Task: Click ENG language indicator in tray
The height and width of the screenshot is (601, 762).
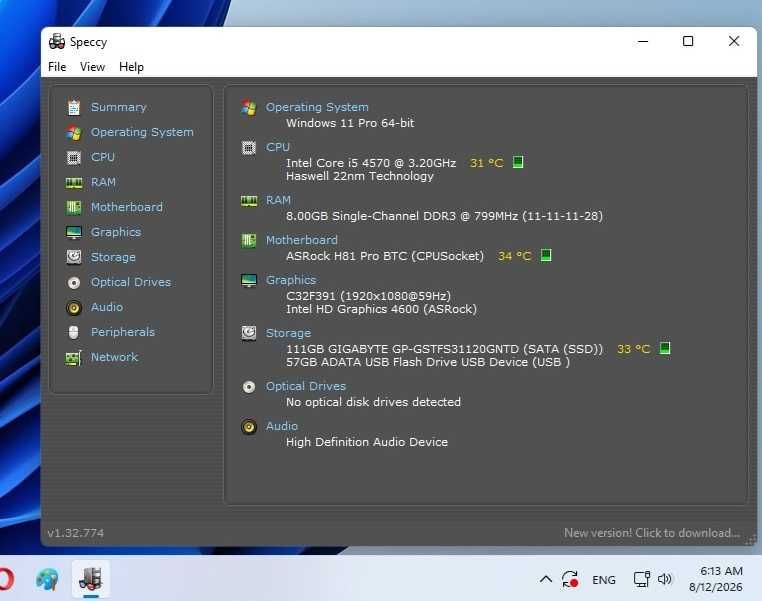Action: point(604,580)
